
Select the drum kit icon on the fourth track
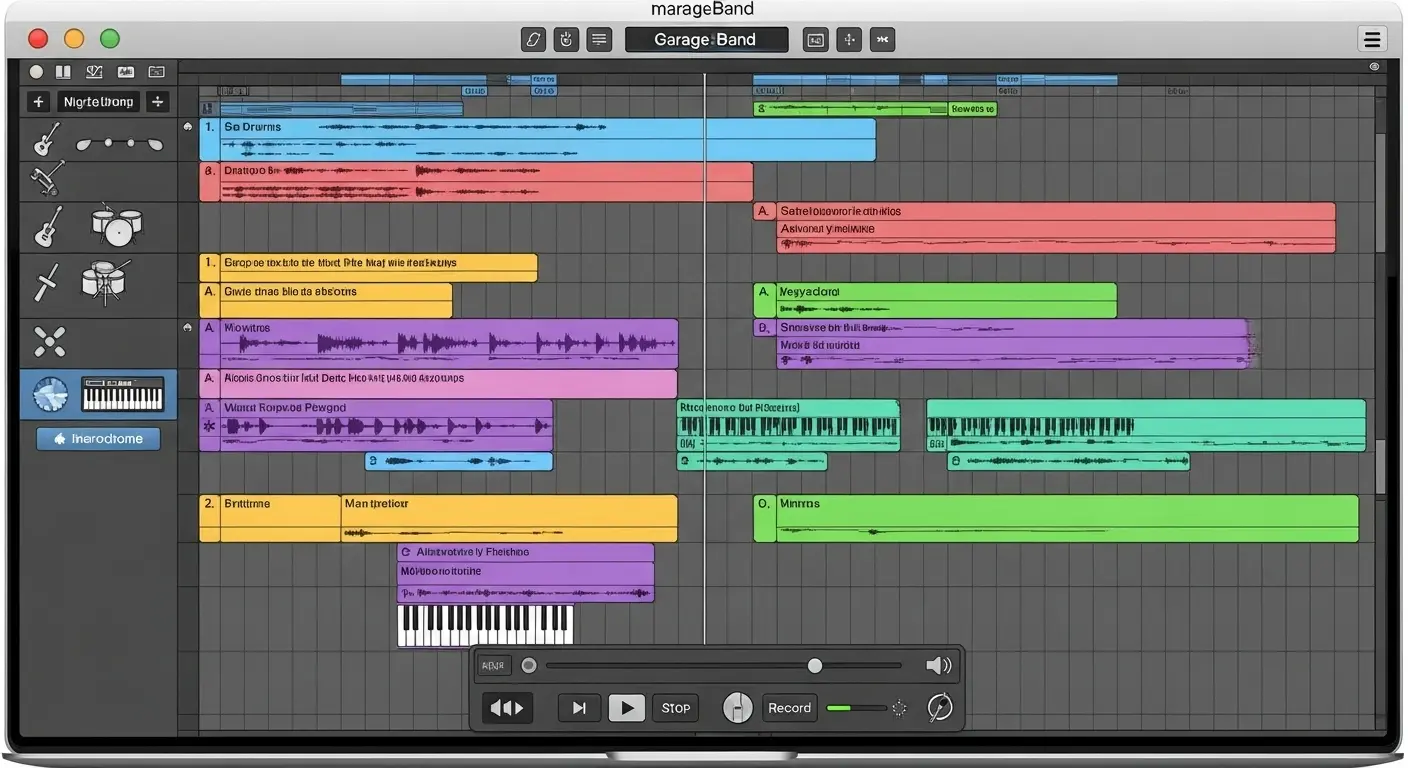click(103, 282)
